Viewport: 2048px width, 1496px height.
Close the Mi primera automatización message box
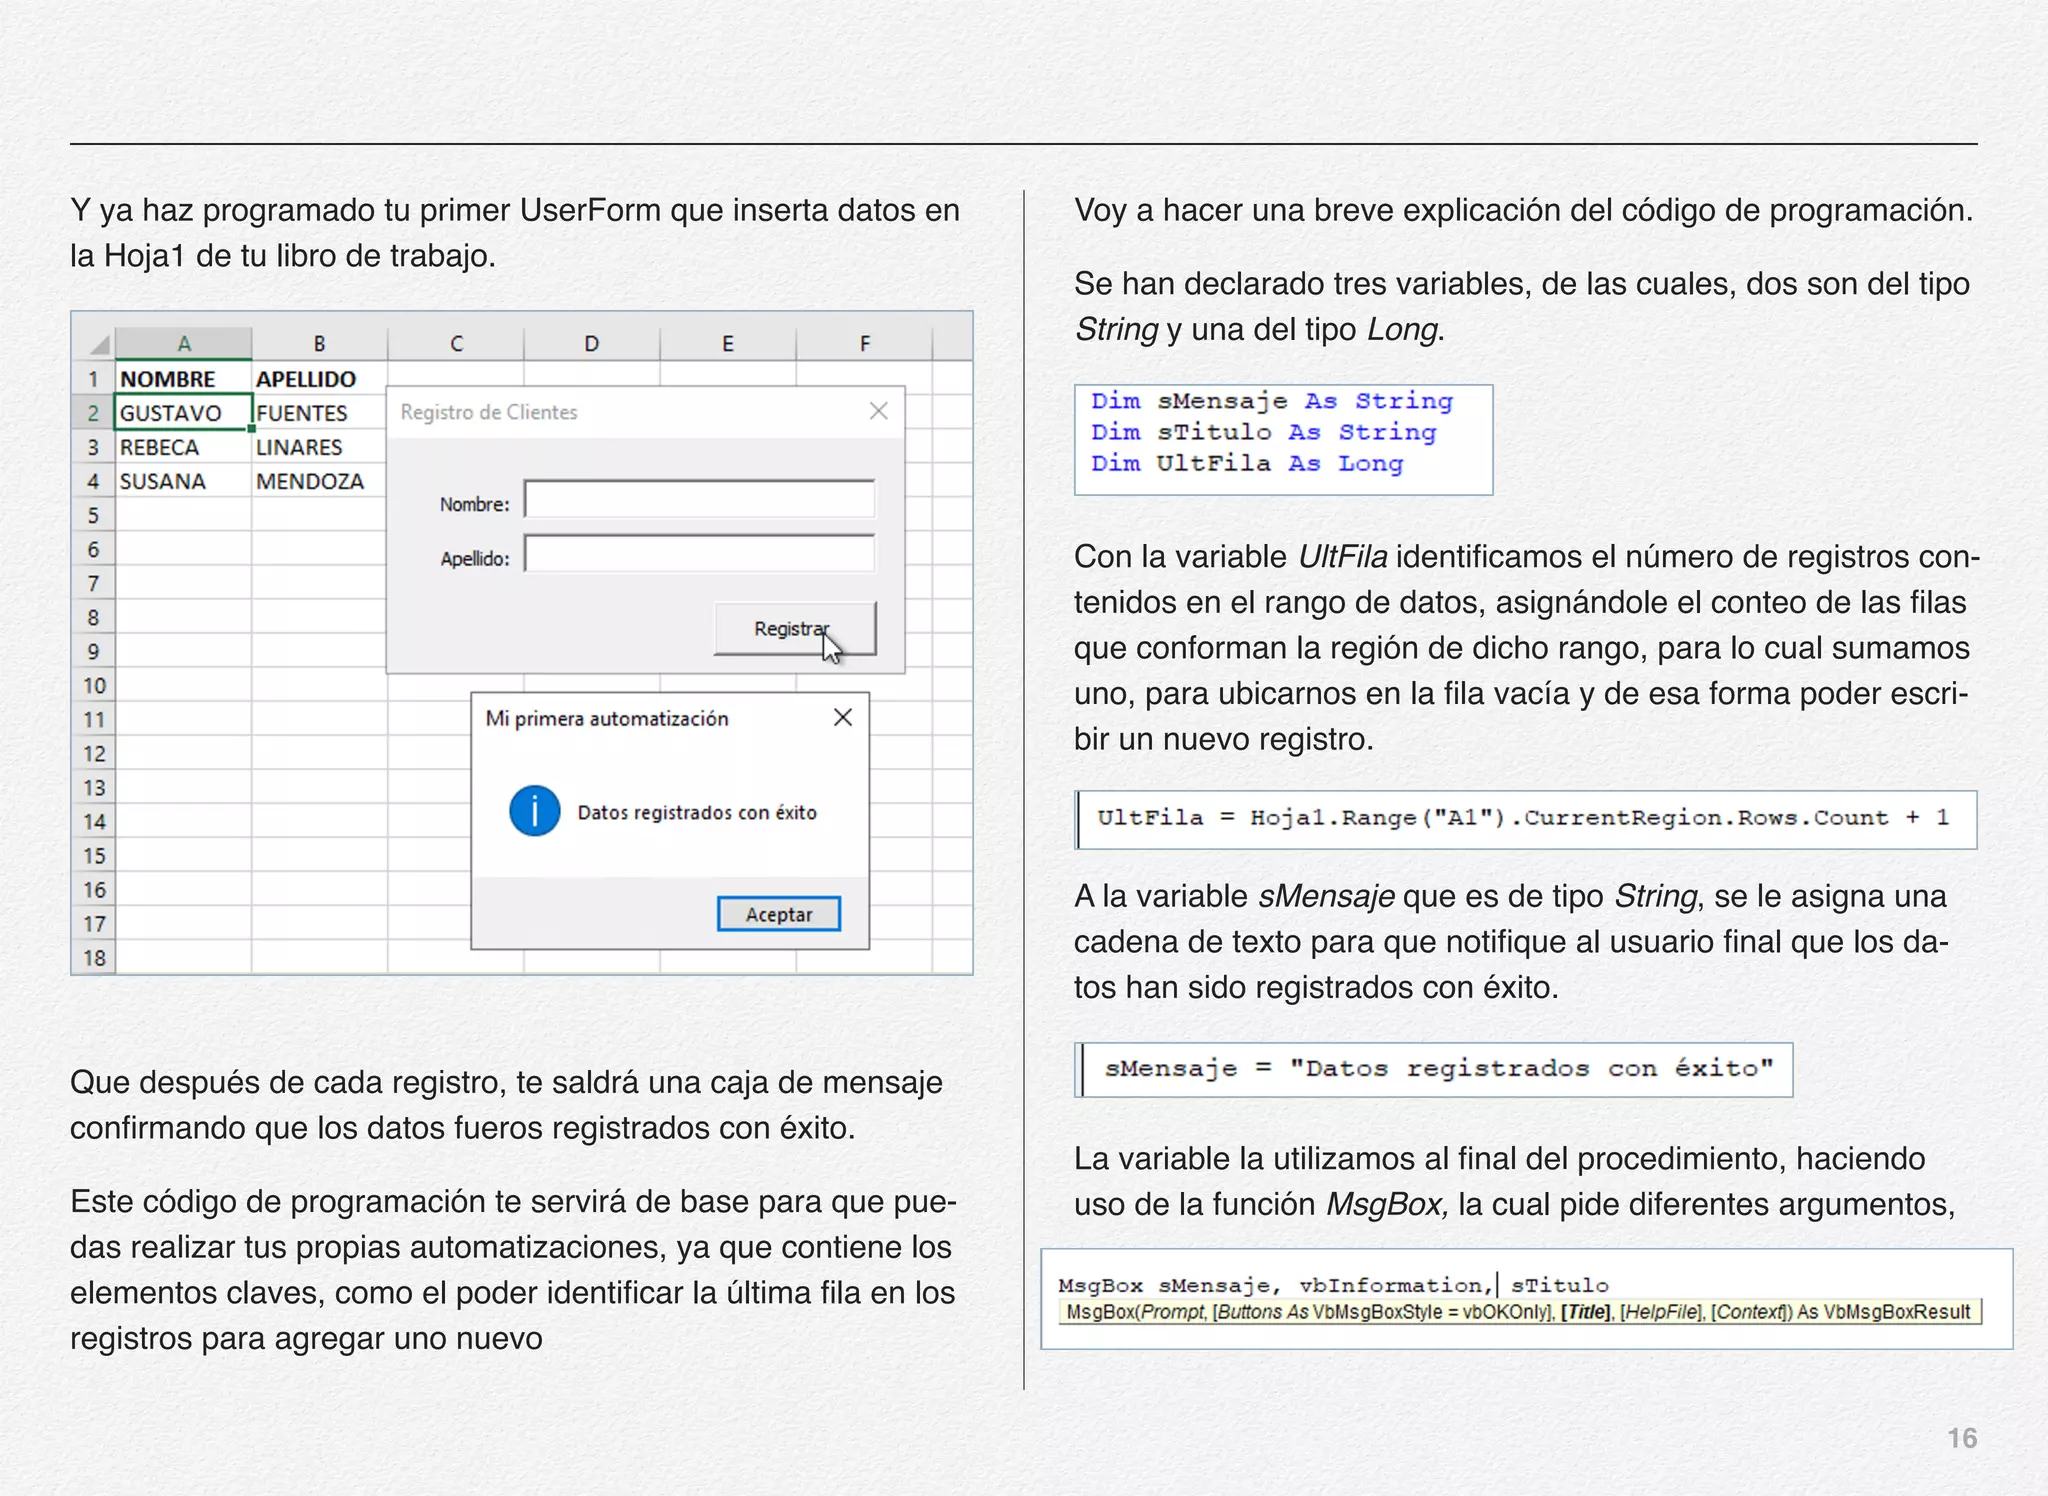(x=843, y=717)
